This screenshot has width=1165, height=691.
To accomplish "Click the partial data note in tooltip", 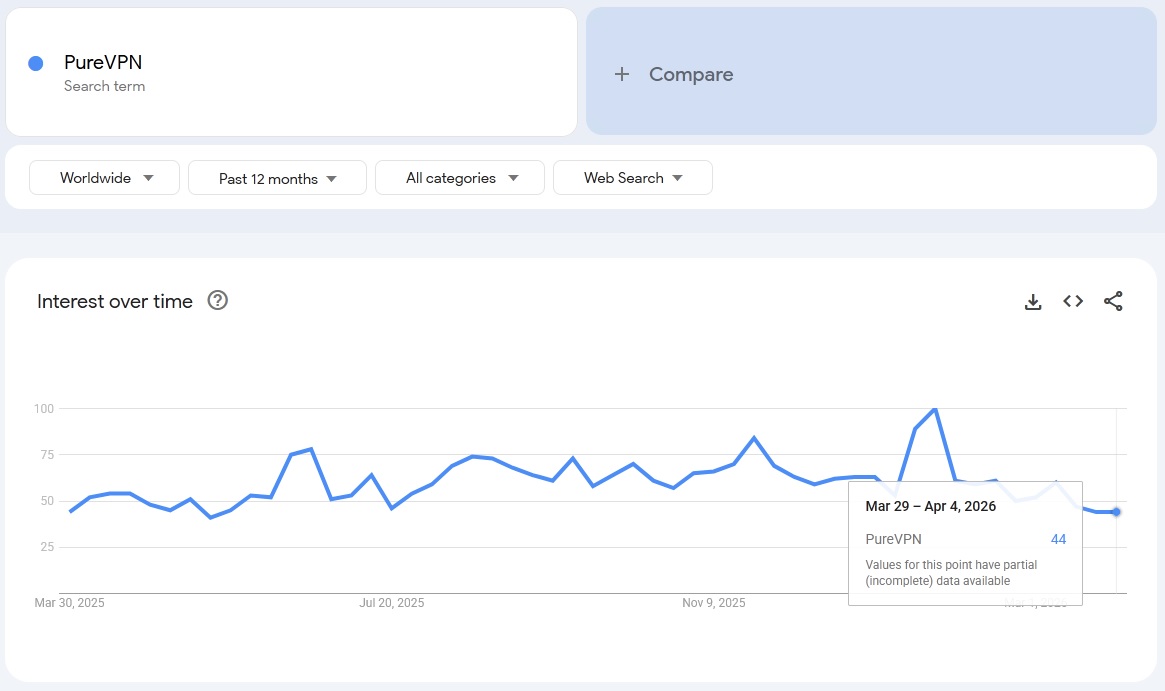I will click(951, 573).
